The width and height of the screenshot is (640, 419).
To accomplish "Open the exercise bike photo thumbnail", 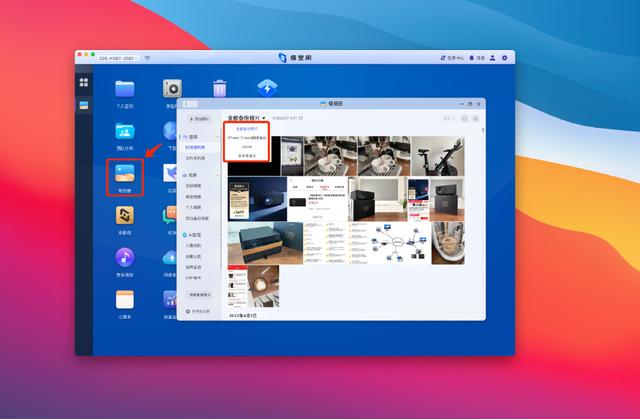I will click(x=438, y=156).
